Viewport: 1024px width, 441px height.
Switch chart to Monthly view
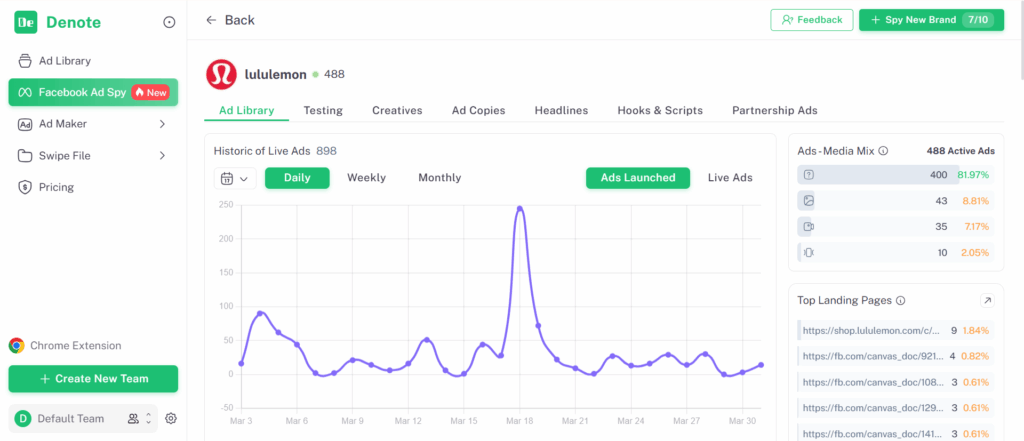click(439, 178)
